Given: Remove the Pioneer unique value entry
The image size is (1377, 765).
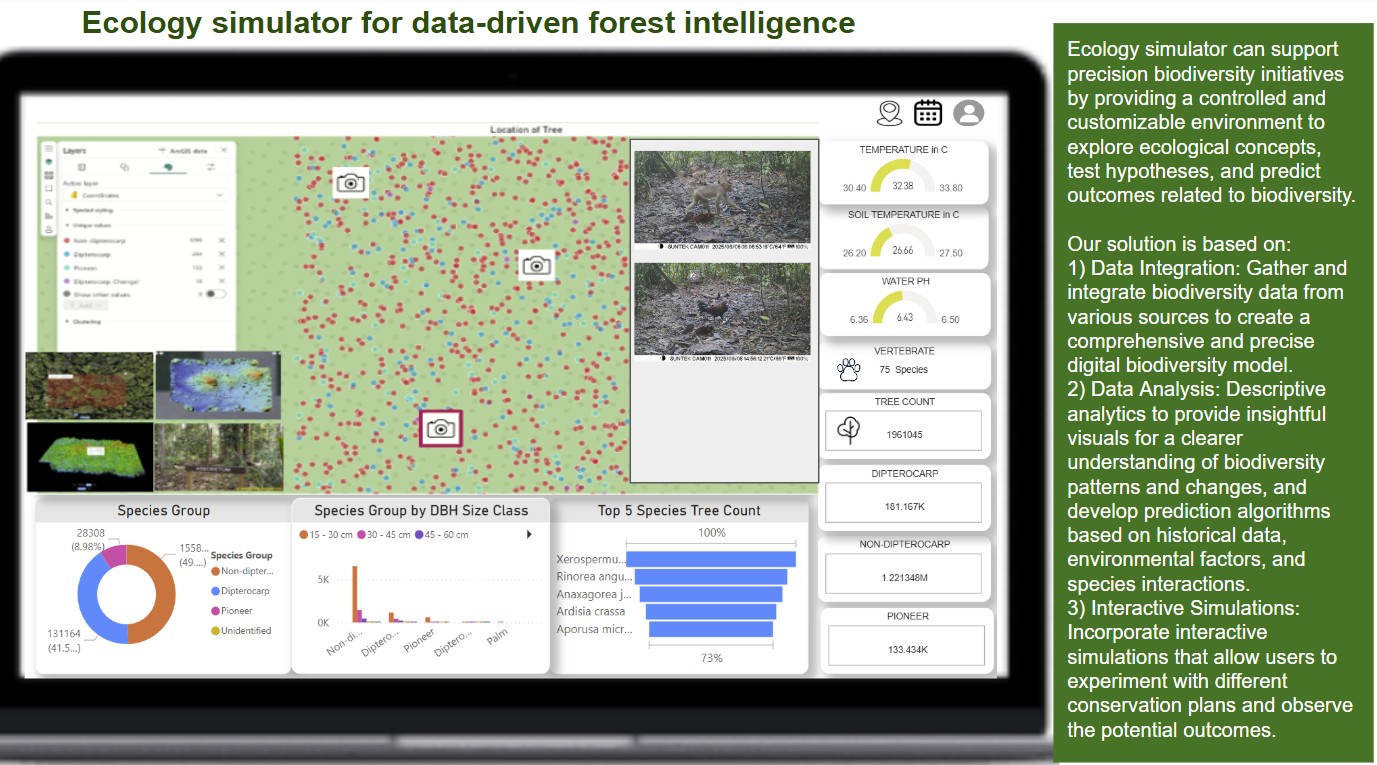Looking at the screenshot, I should tap(222, 268).
